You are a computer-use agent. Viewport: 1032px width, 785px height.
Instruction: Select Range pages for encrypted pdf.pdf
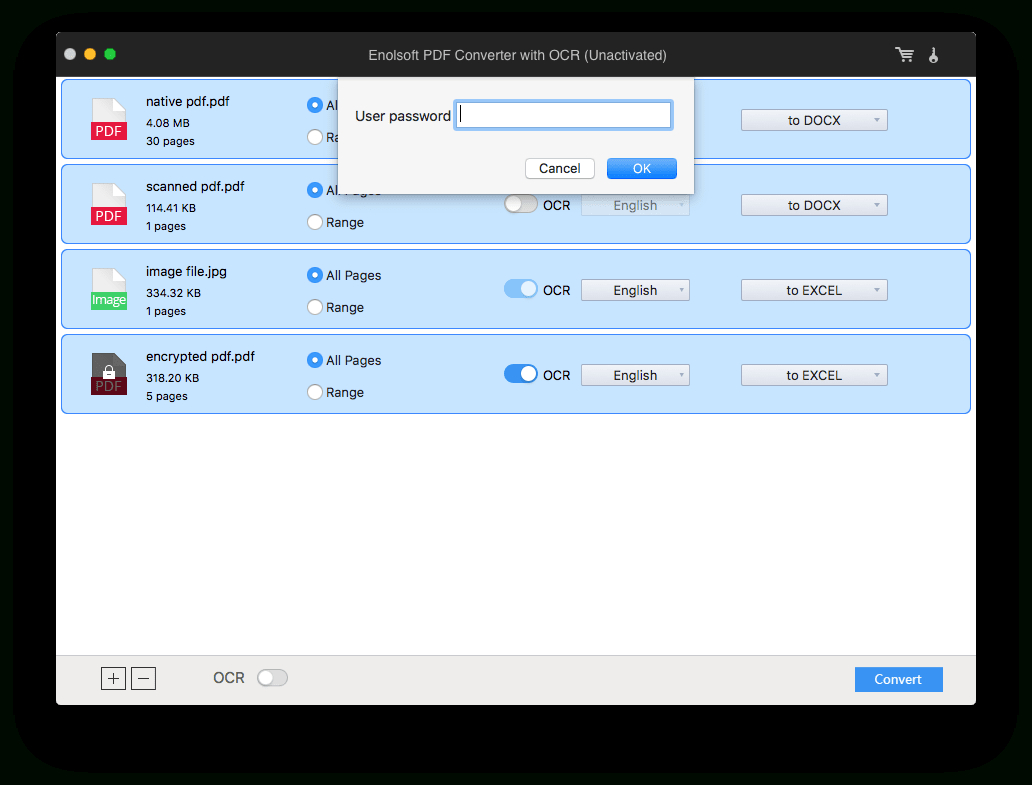pos(313,392)
